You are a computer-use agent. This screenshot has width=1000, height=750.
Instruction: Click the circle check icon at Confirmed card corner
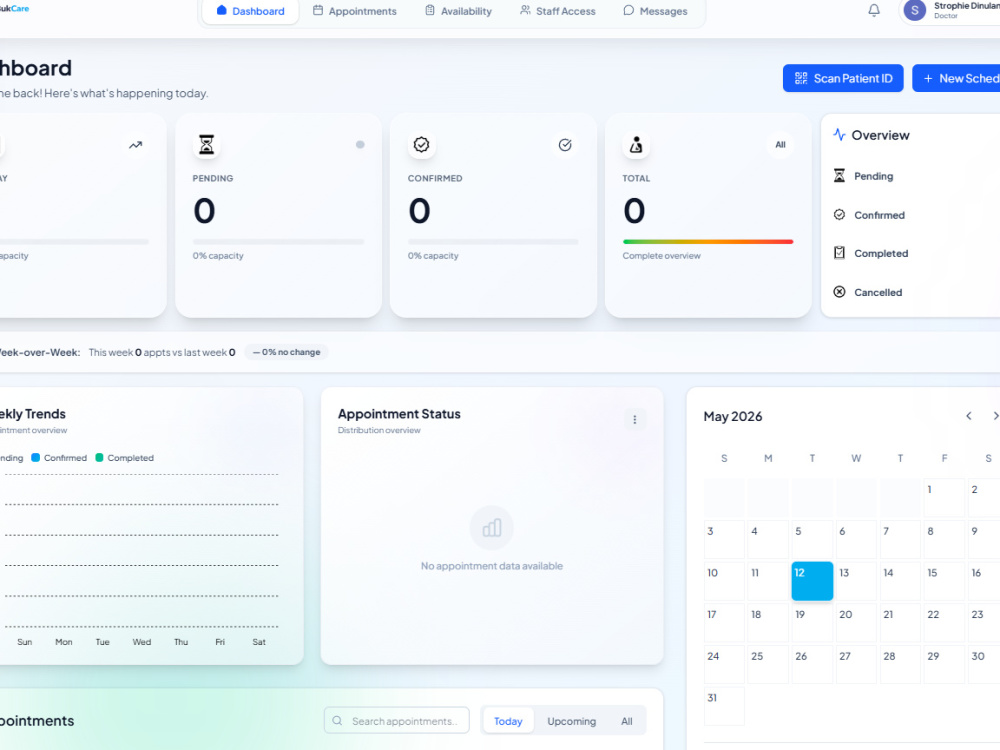click(565, 145)
